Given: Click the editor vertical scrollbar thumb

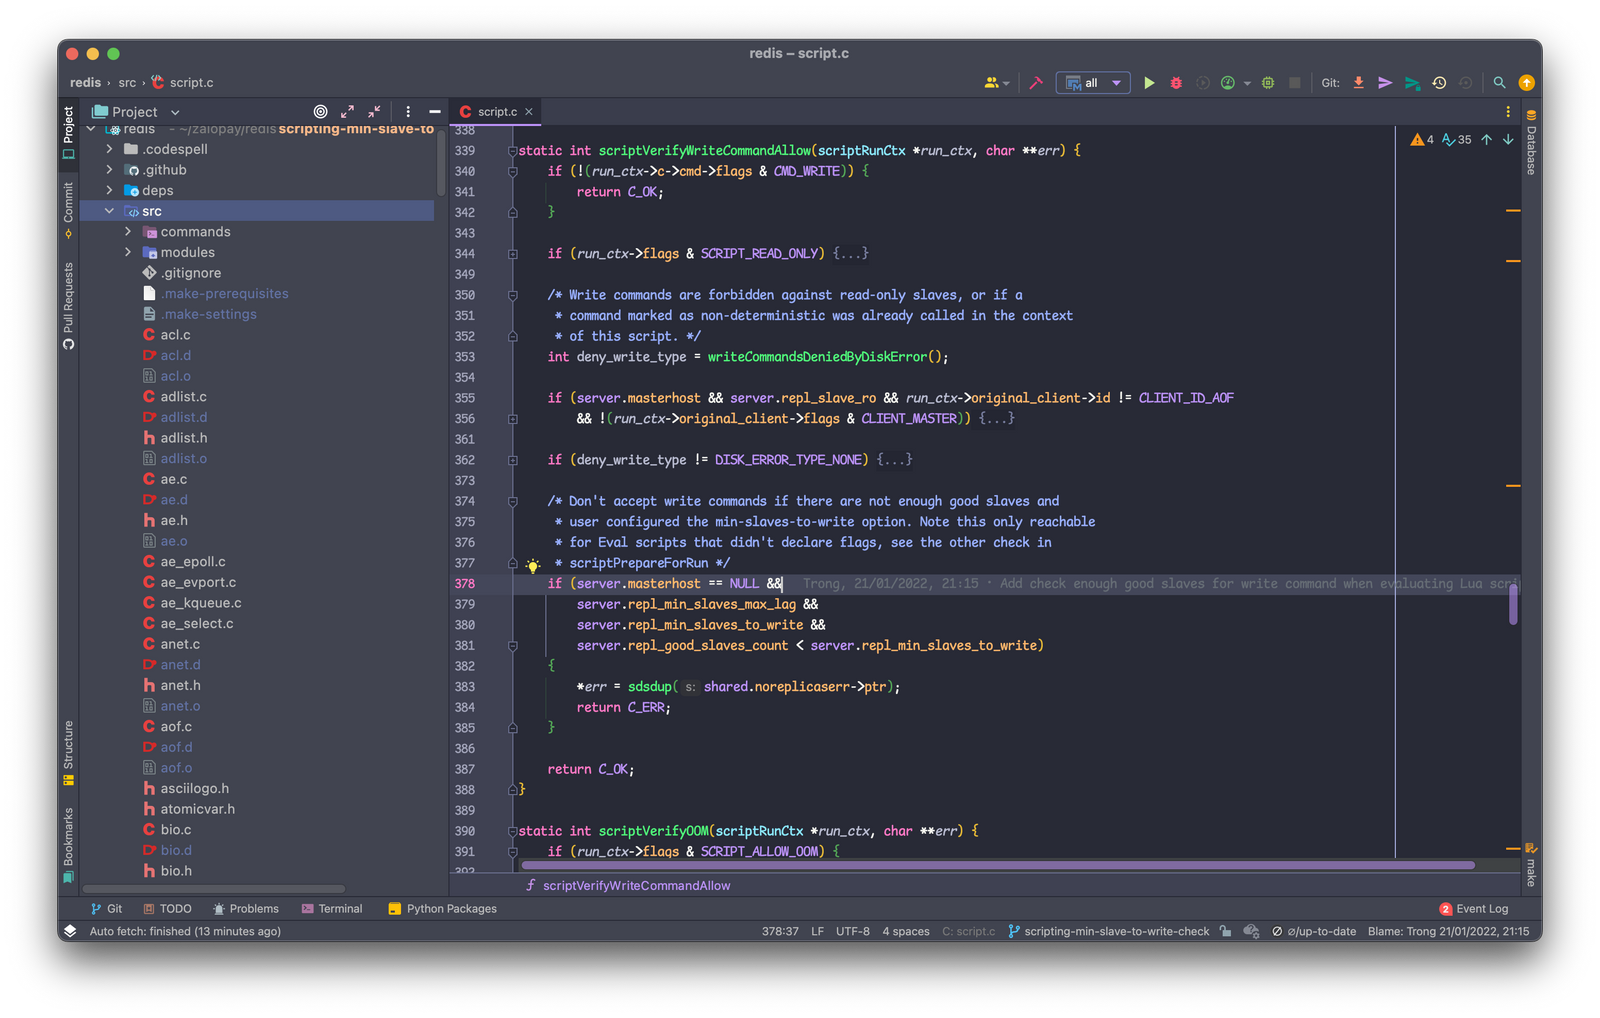Looking at the screenshot, I should (1513, 604).
